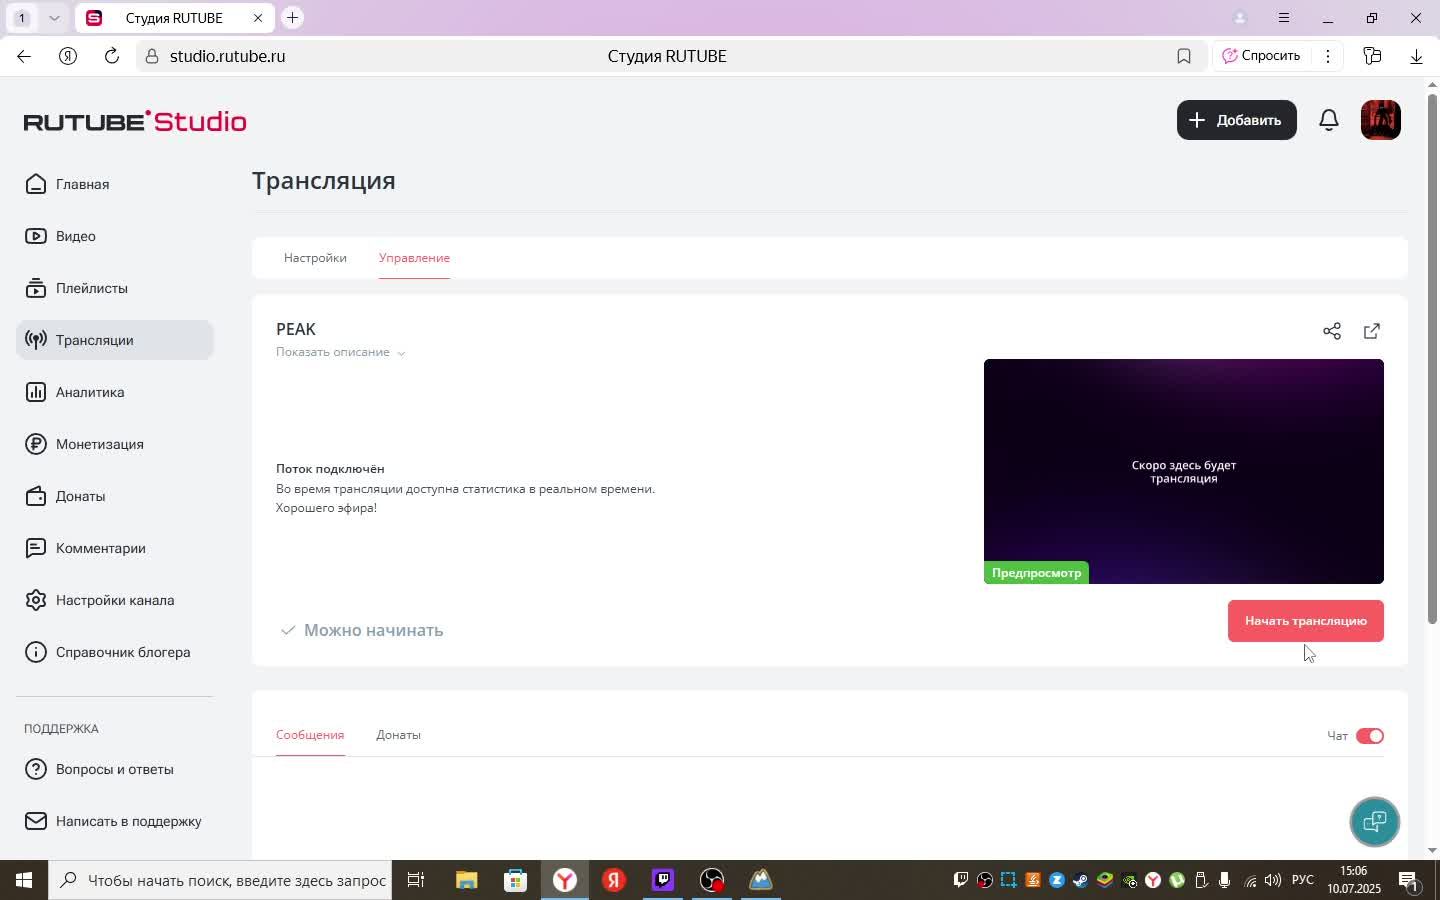Open notifications bell
Viewport: 1440px width, 900px height.
coord(1329,120)
